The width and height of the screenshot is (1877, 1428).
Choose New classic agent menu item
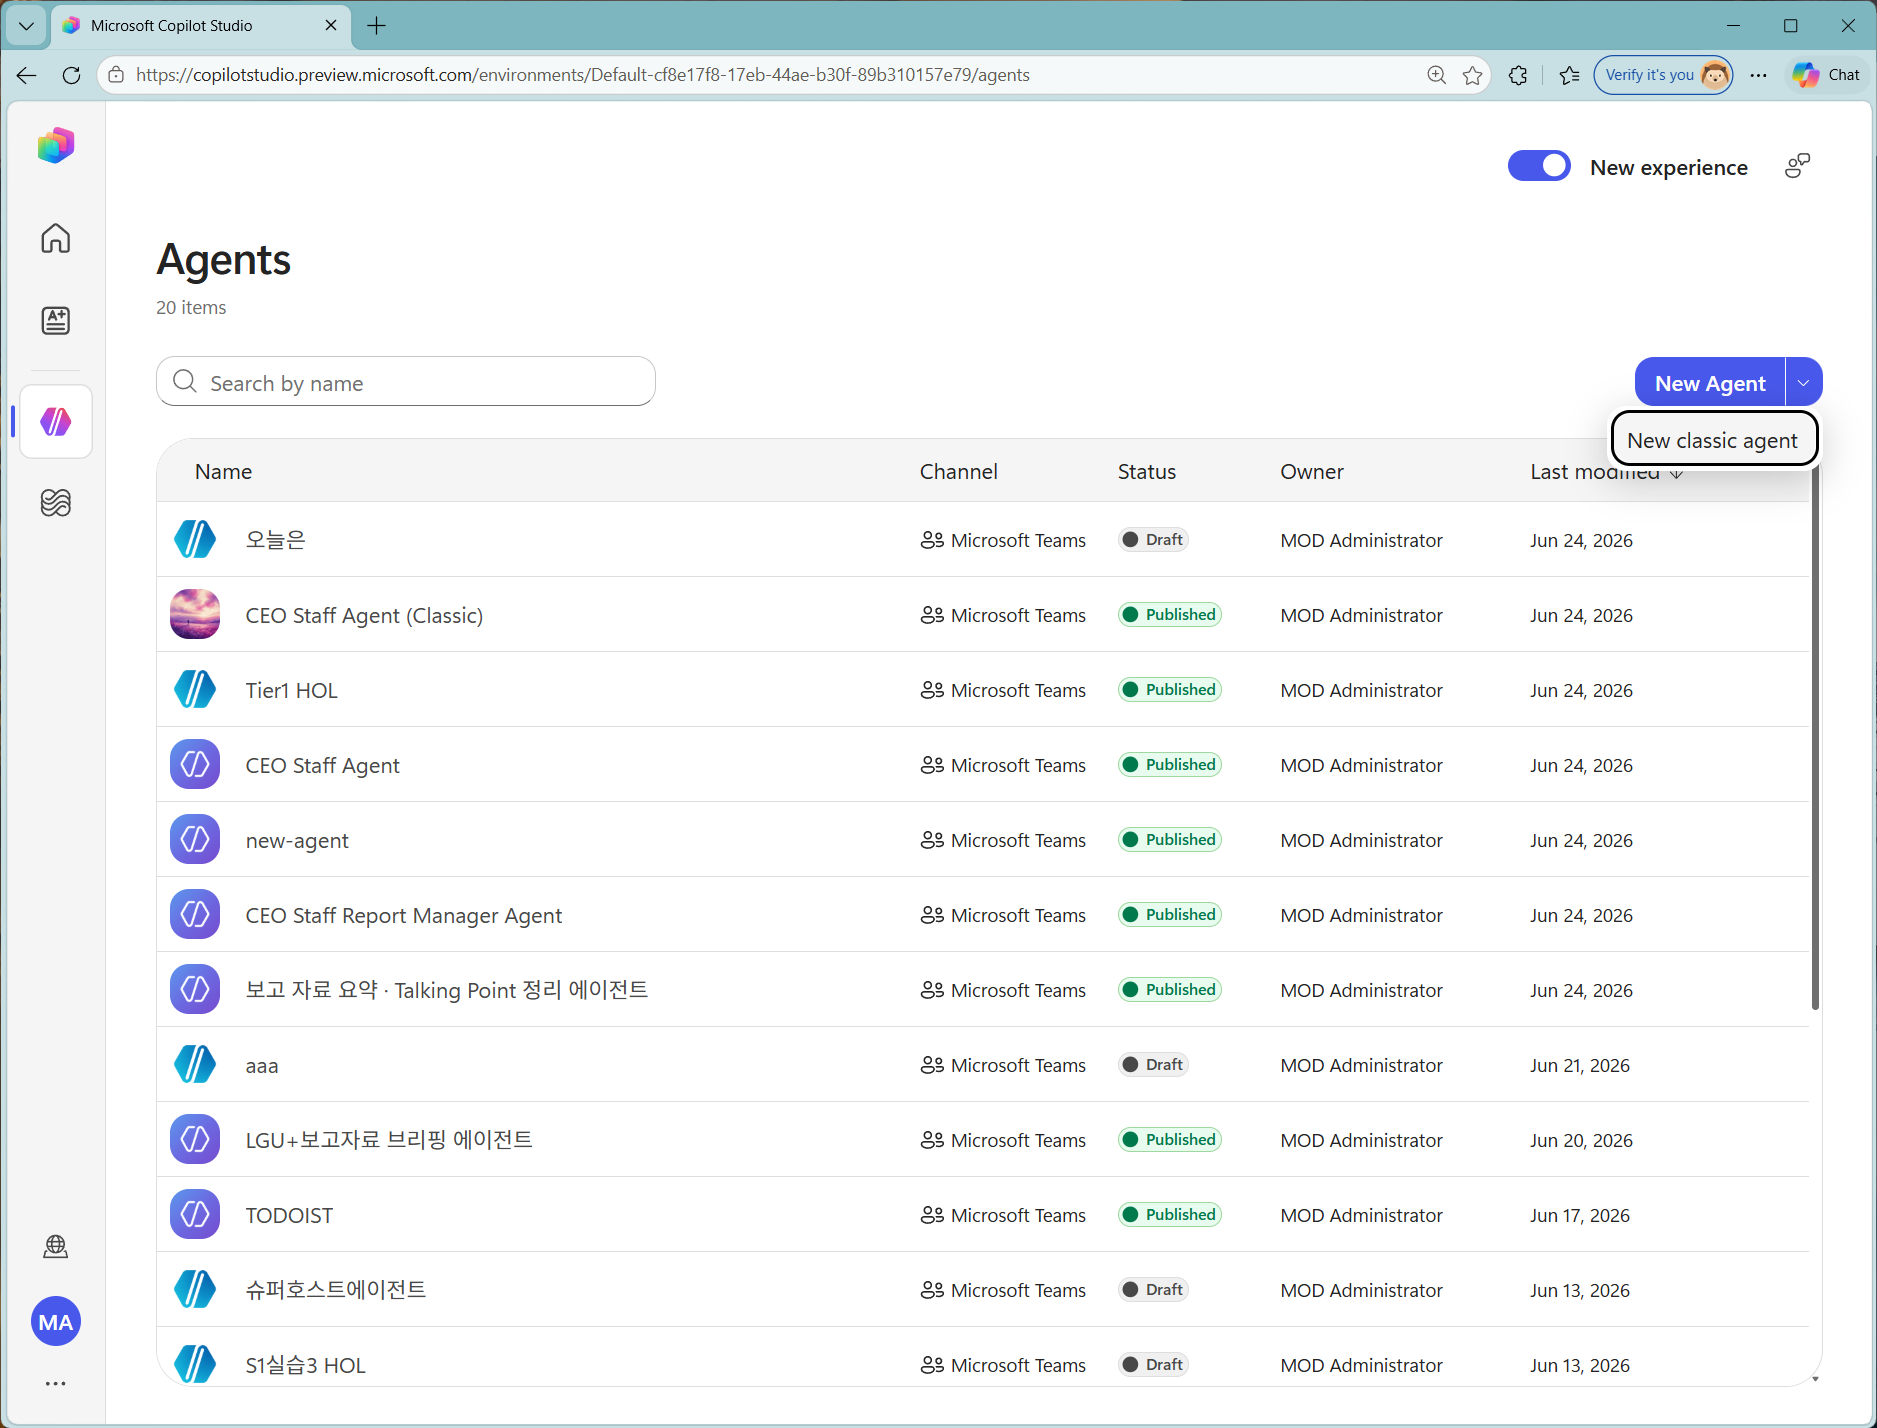point(1713,440)
